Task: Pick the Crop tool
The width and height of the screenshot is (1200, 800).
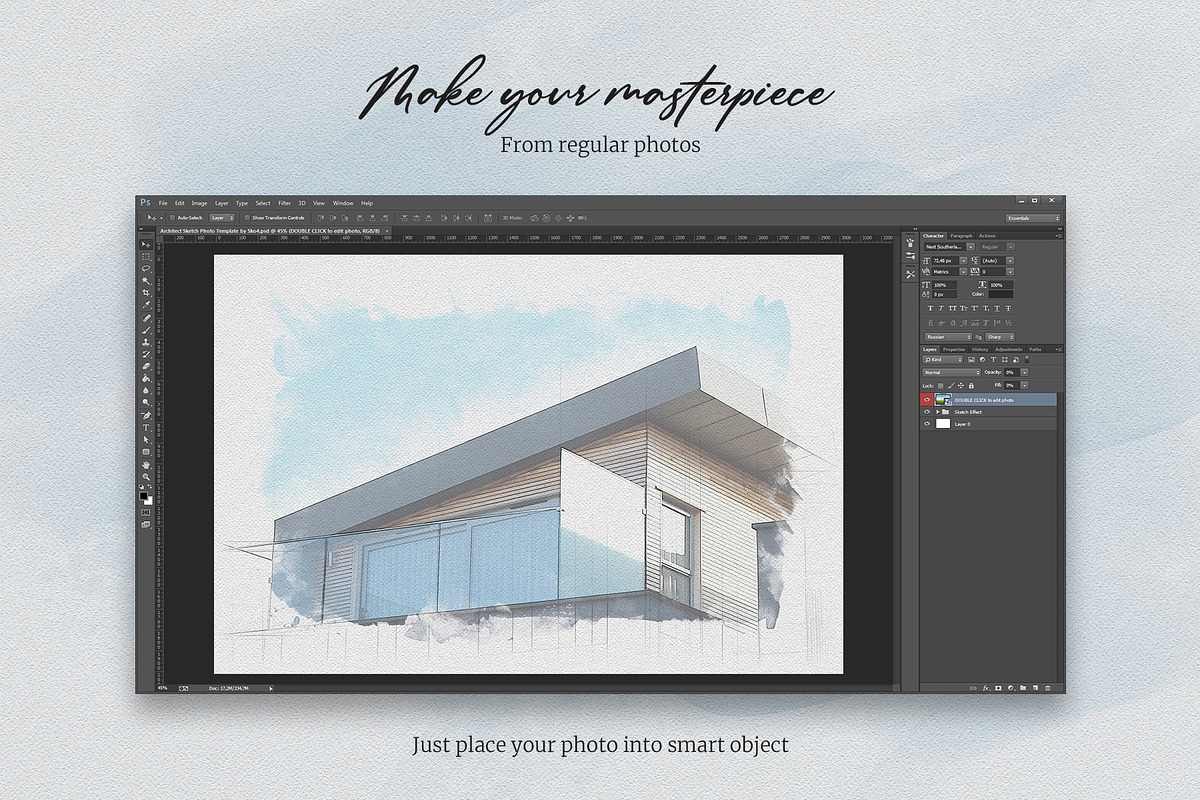Action: (146, 291)
